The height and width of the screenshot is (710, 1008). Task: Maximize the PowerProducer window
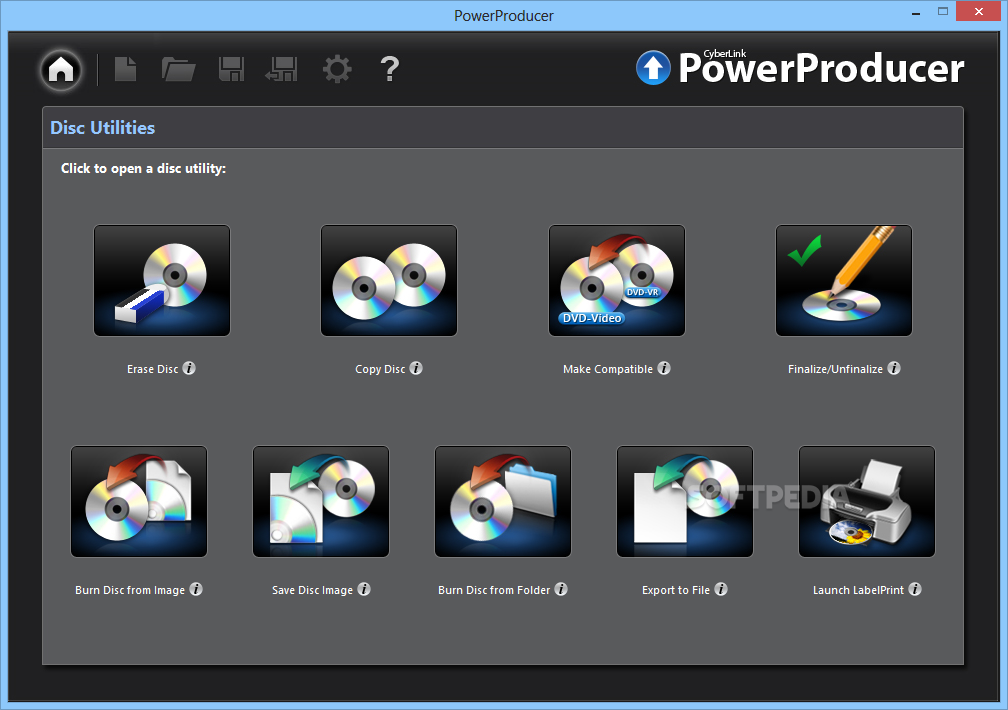942,12
